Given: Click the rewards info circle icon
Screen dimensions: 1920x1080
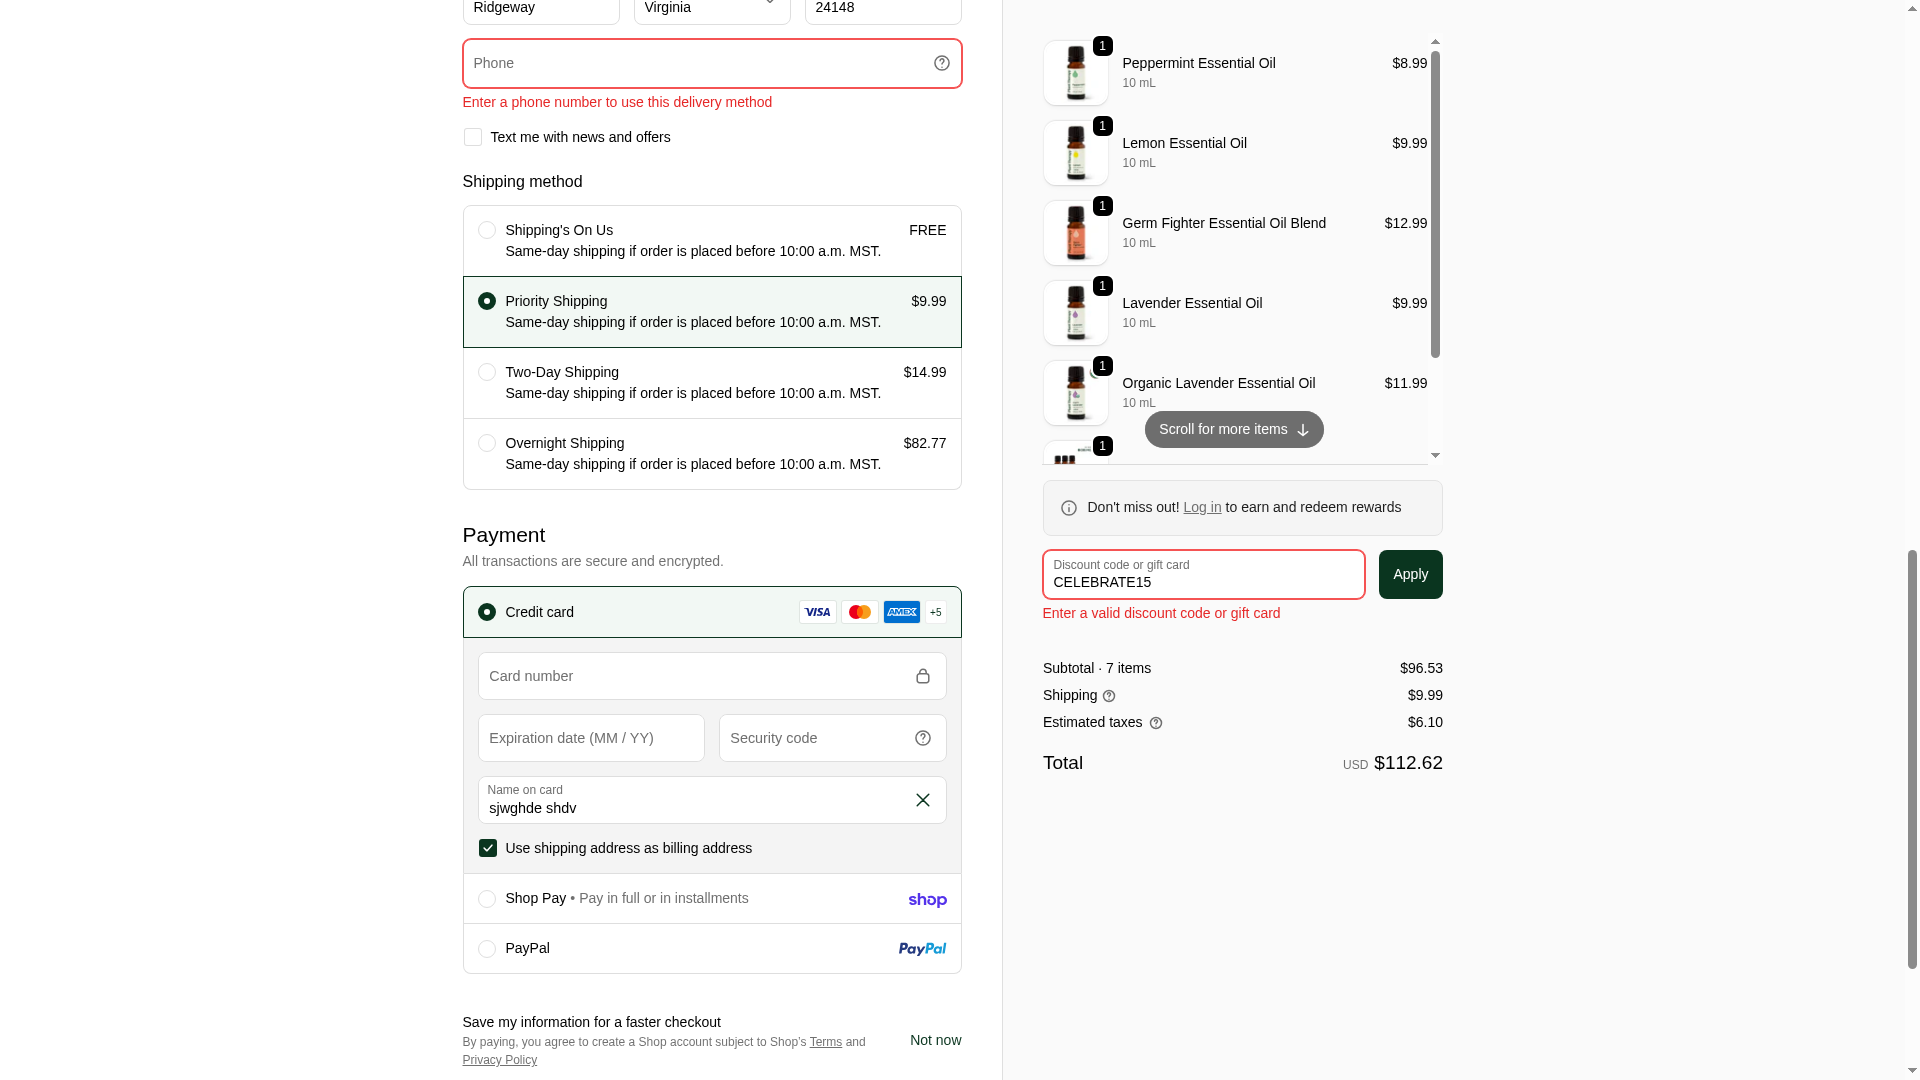Looking at the screenshot, I should 1068,508.
